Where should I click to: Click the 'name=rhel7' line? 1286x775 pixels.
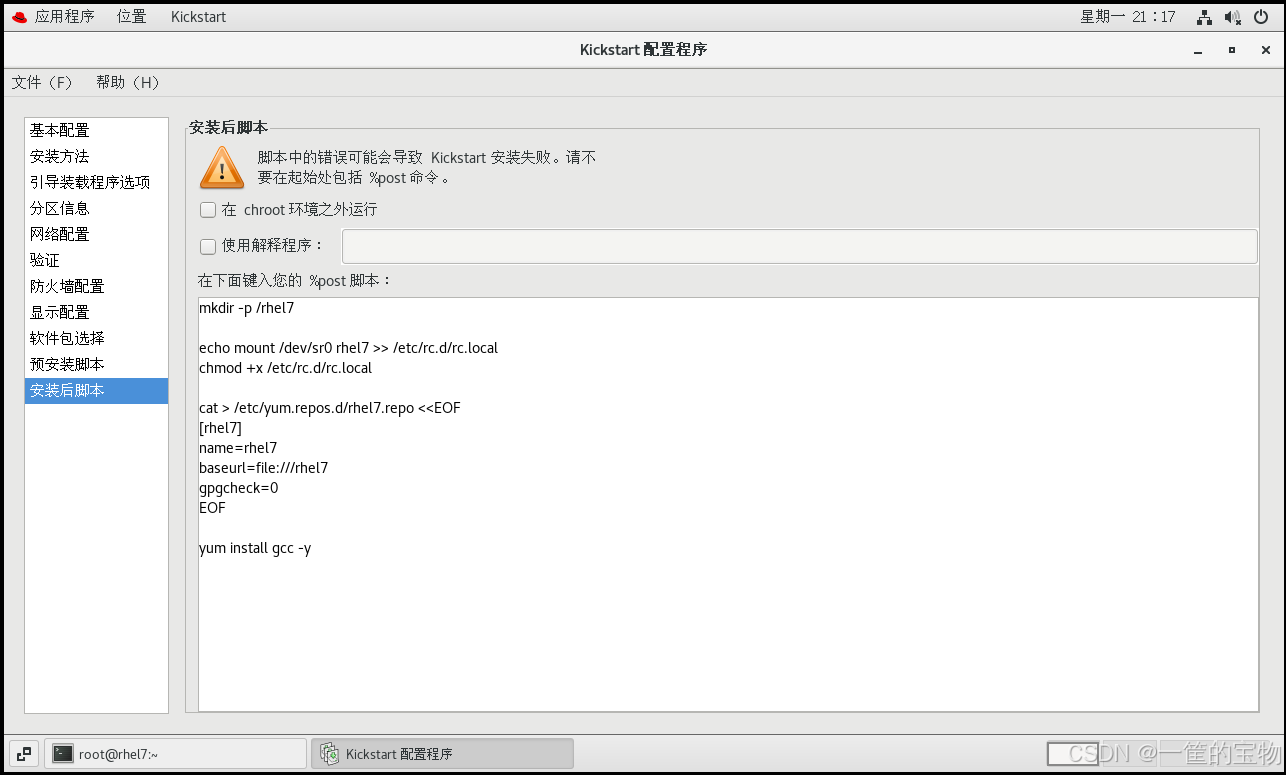click(238, 448)
